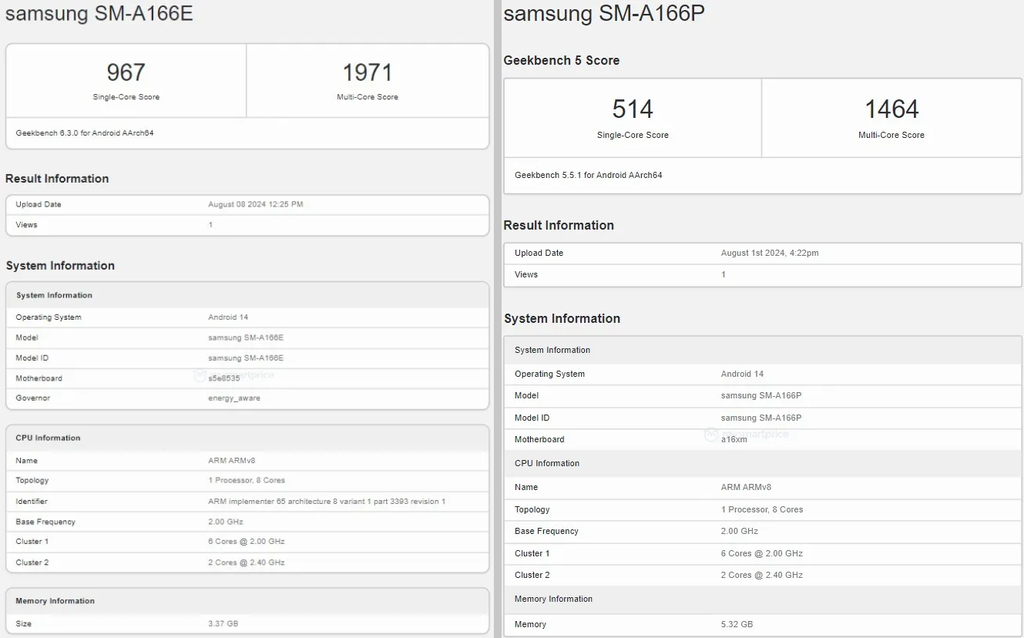Click "2 Cores @ 2.40 GHz" in SM-A166P panel
Image resolution: width=1024 pixels, height=638 pixels.
[x=761, y=575]
